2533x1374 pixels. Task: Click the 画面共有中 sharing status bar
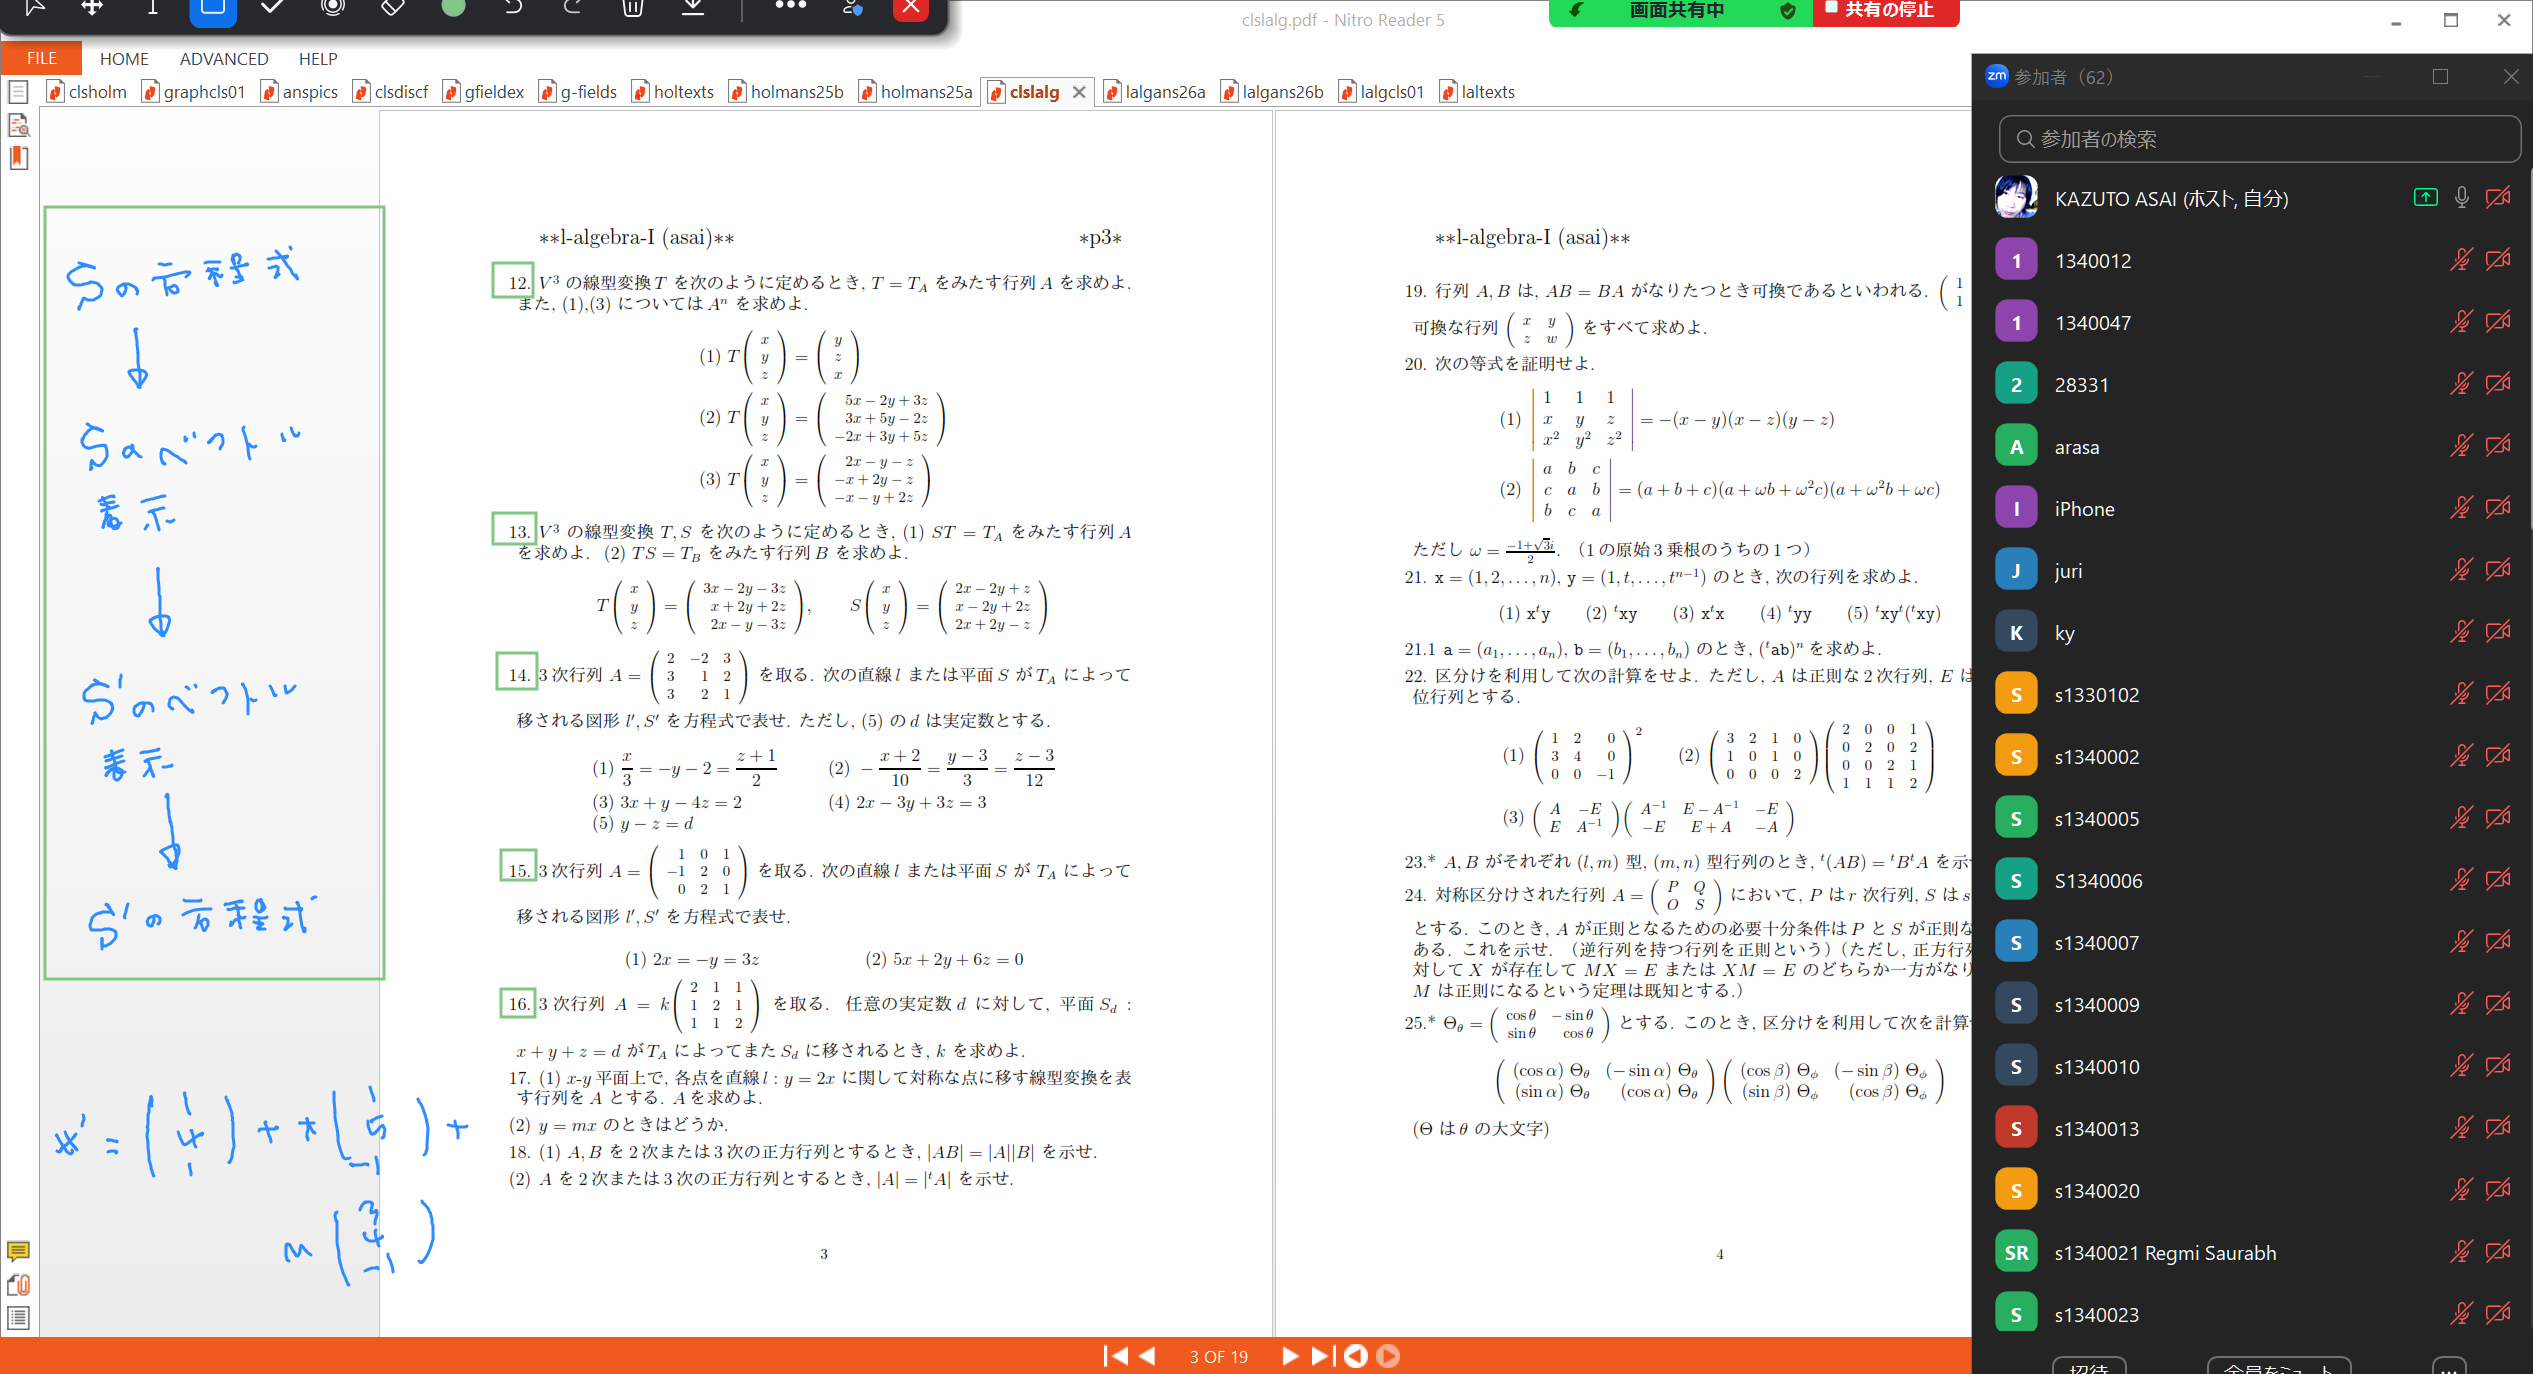tap(1676, 11)
